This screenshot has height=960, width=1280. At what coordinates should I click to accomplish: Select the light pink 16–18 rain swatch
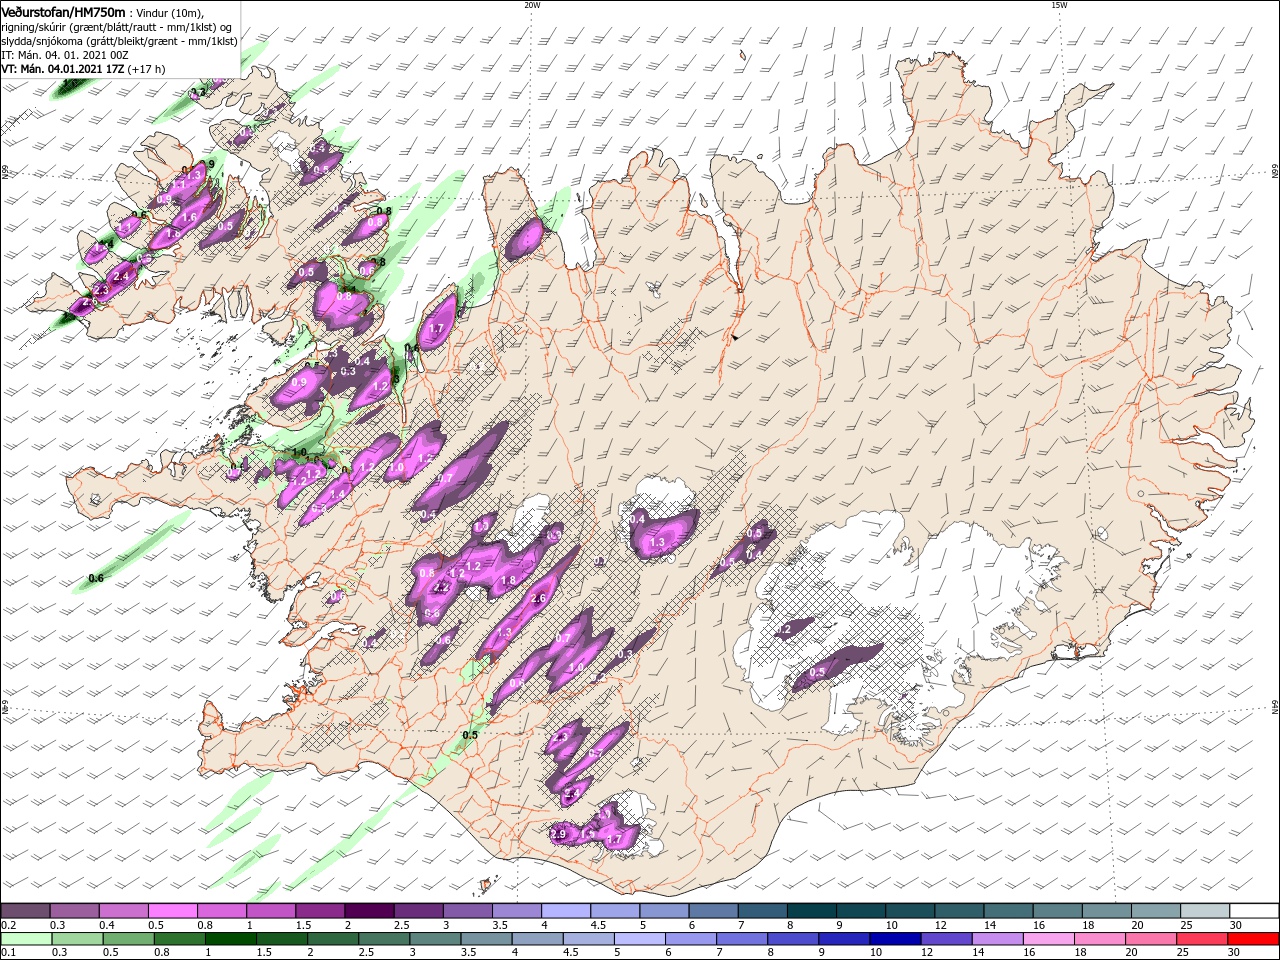pos(1048,939)
